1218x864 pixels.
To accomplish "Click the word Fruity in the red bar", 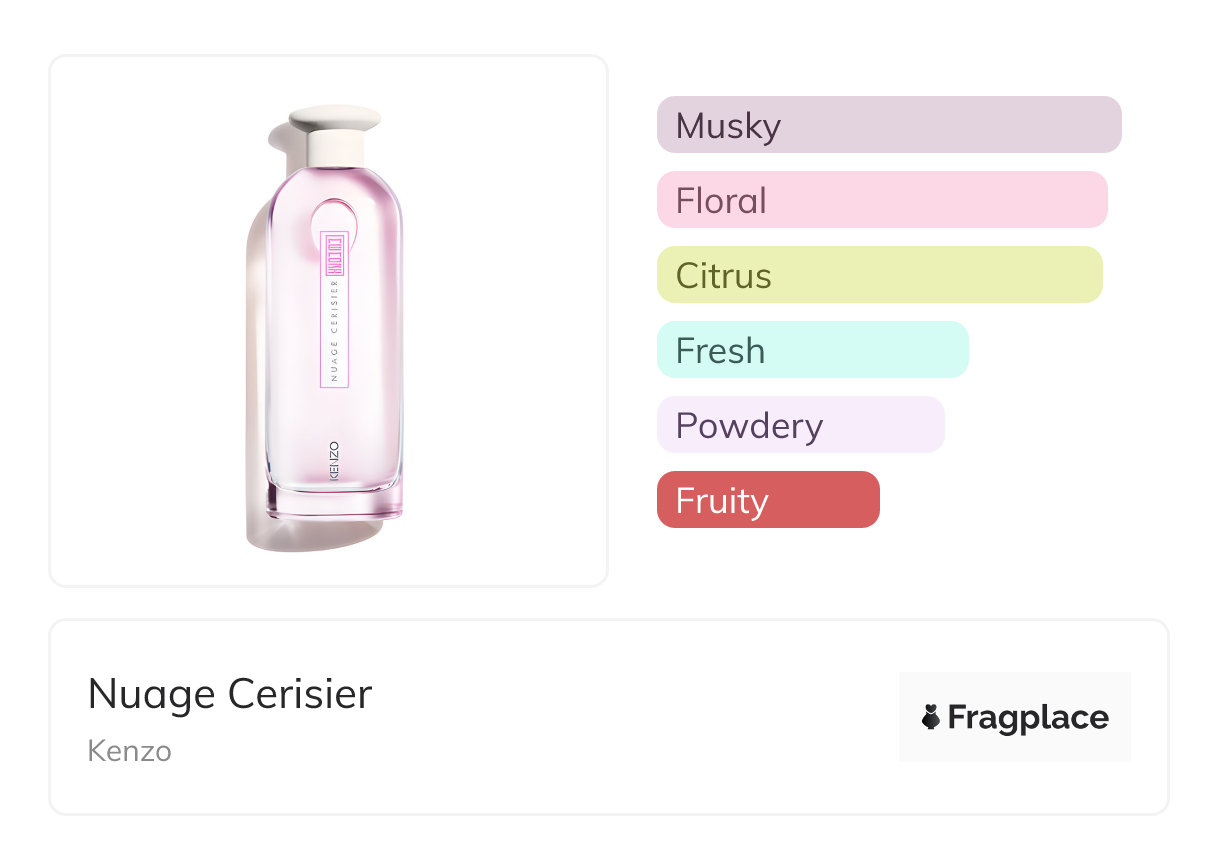I will point(722,501).
